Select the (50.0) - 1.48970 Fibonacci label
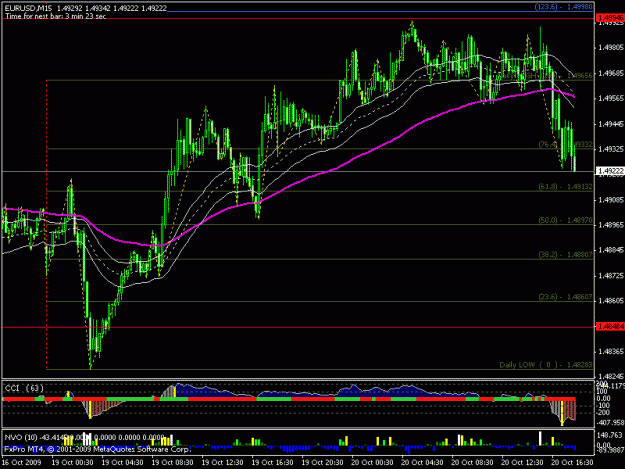 (x=565, y=220)
